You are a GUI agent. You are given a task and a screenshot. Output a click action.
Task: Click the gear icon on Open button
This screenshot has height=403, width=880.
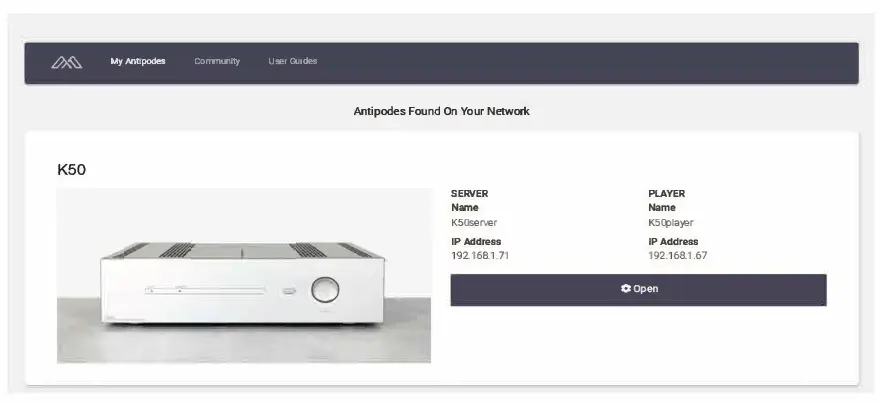[x=626, y=288]
